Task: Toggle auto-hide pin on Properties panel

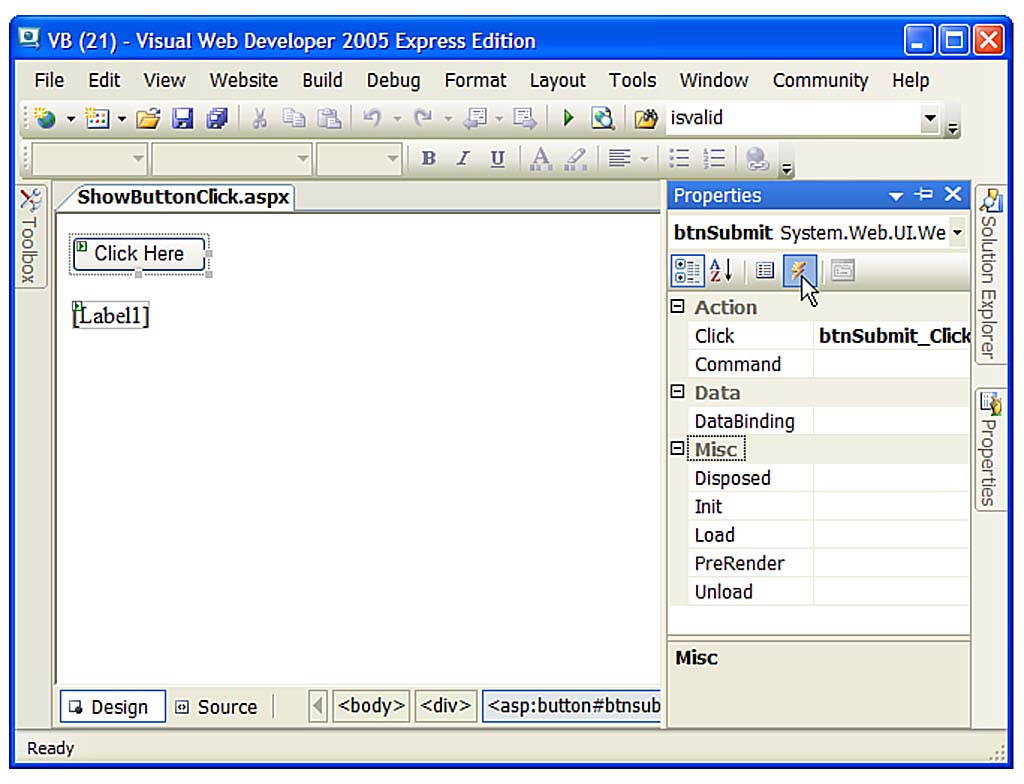Action: point(923,194)
